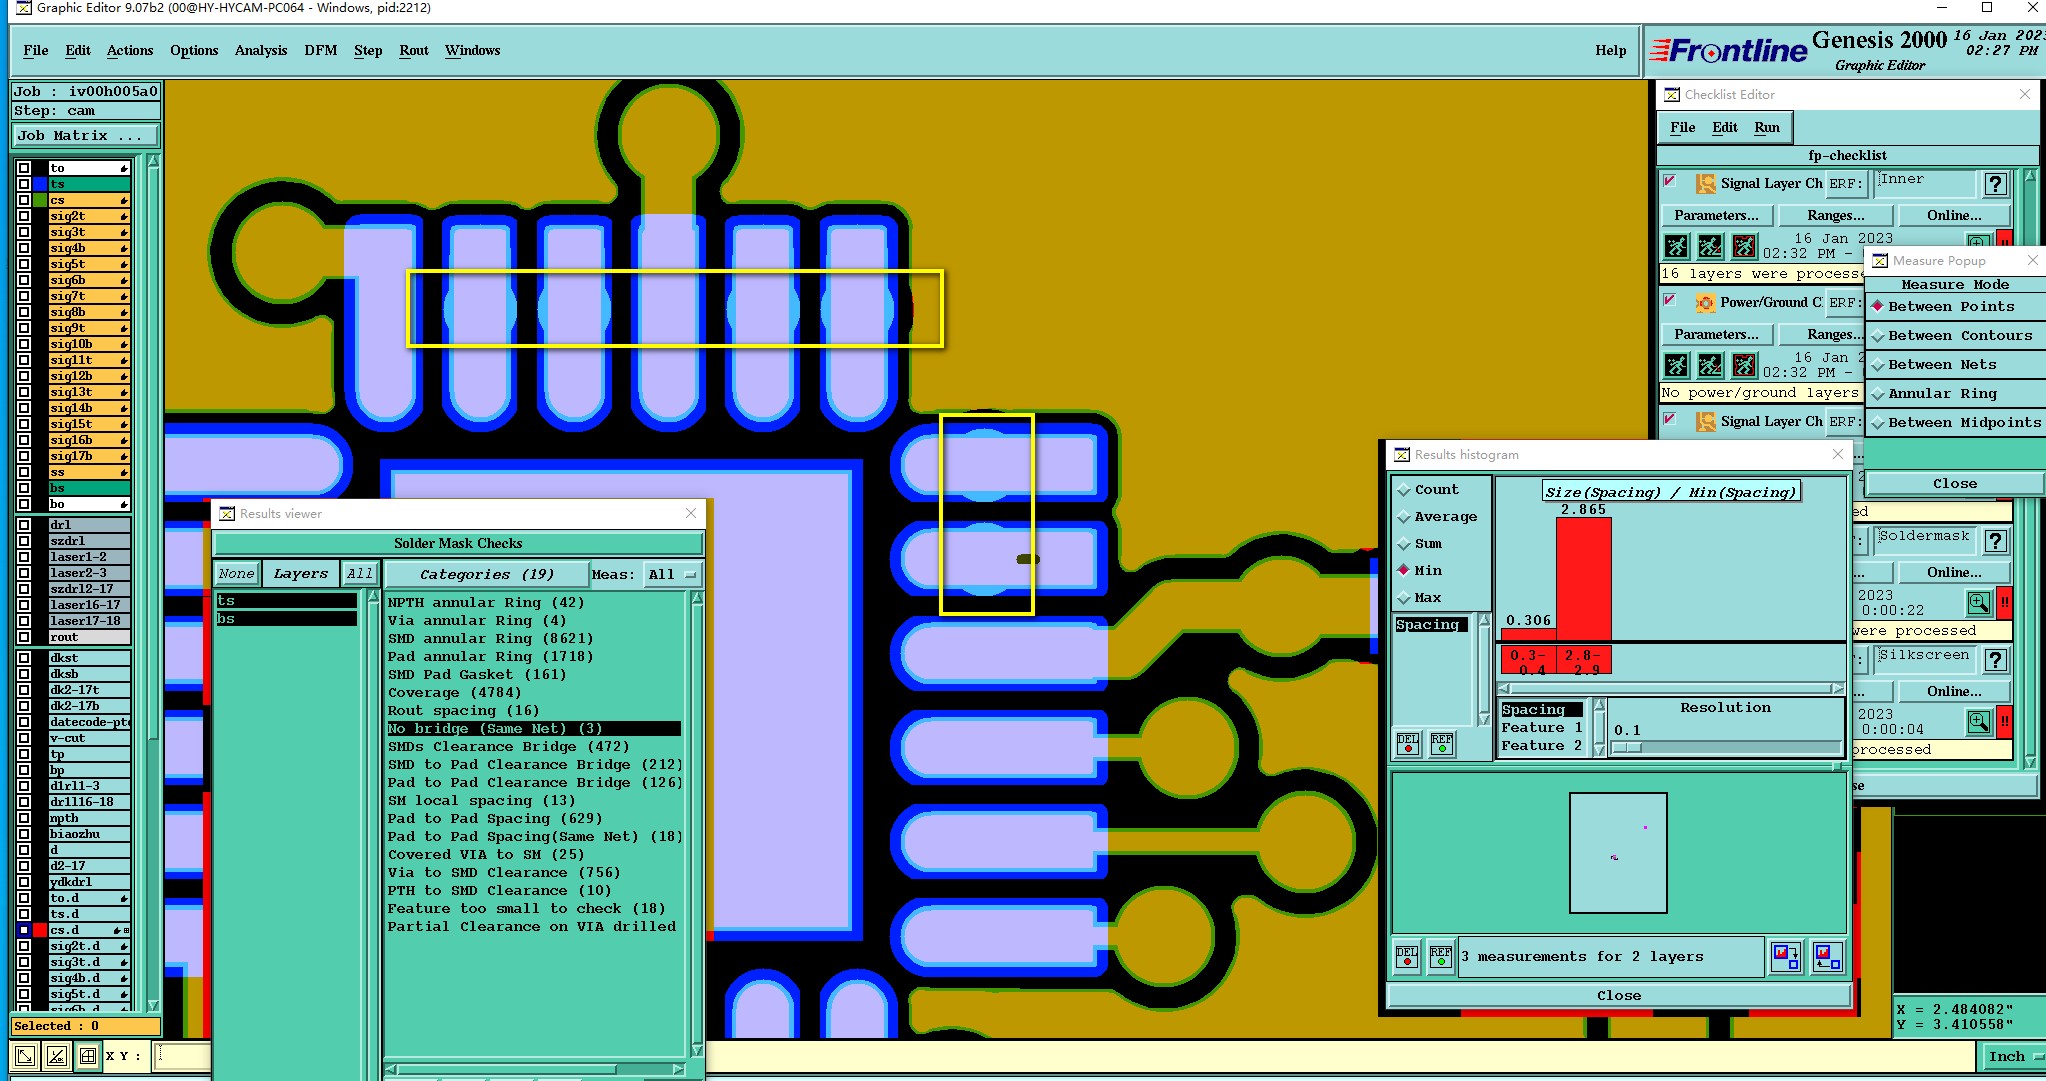Click Close in the Results histogram window
2046x1081 pixels.
click(1618, 995)
